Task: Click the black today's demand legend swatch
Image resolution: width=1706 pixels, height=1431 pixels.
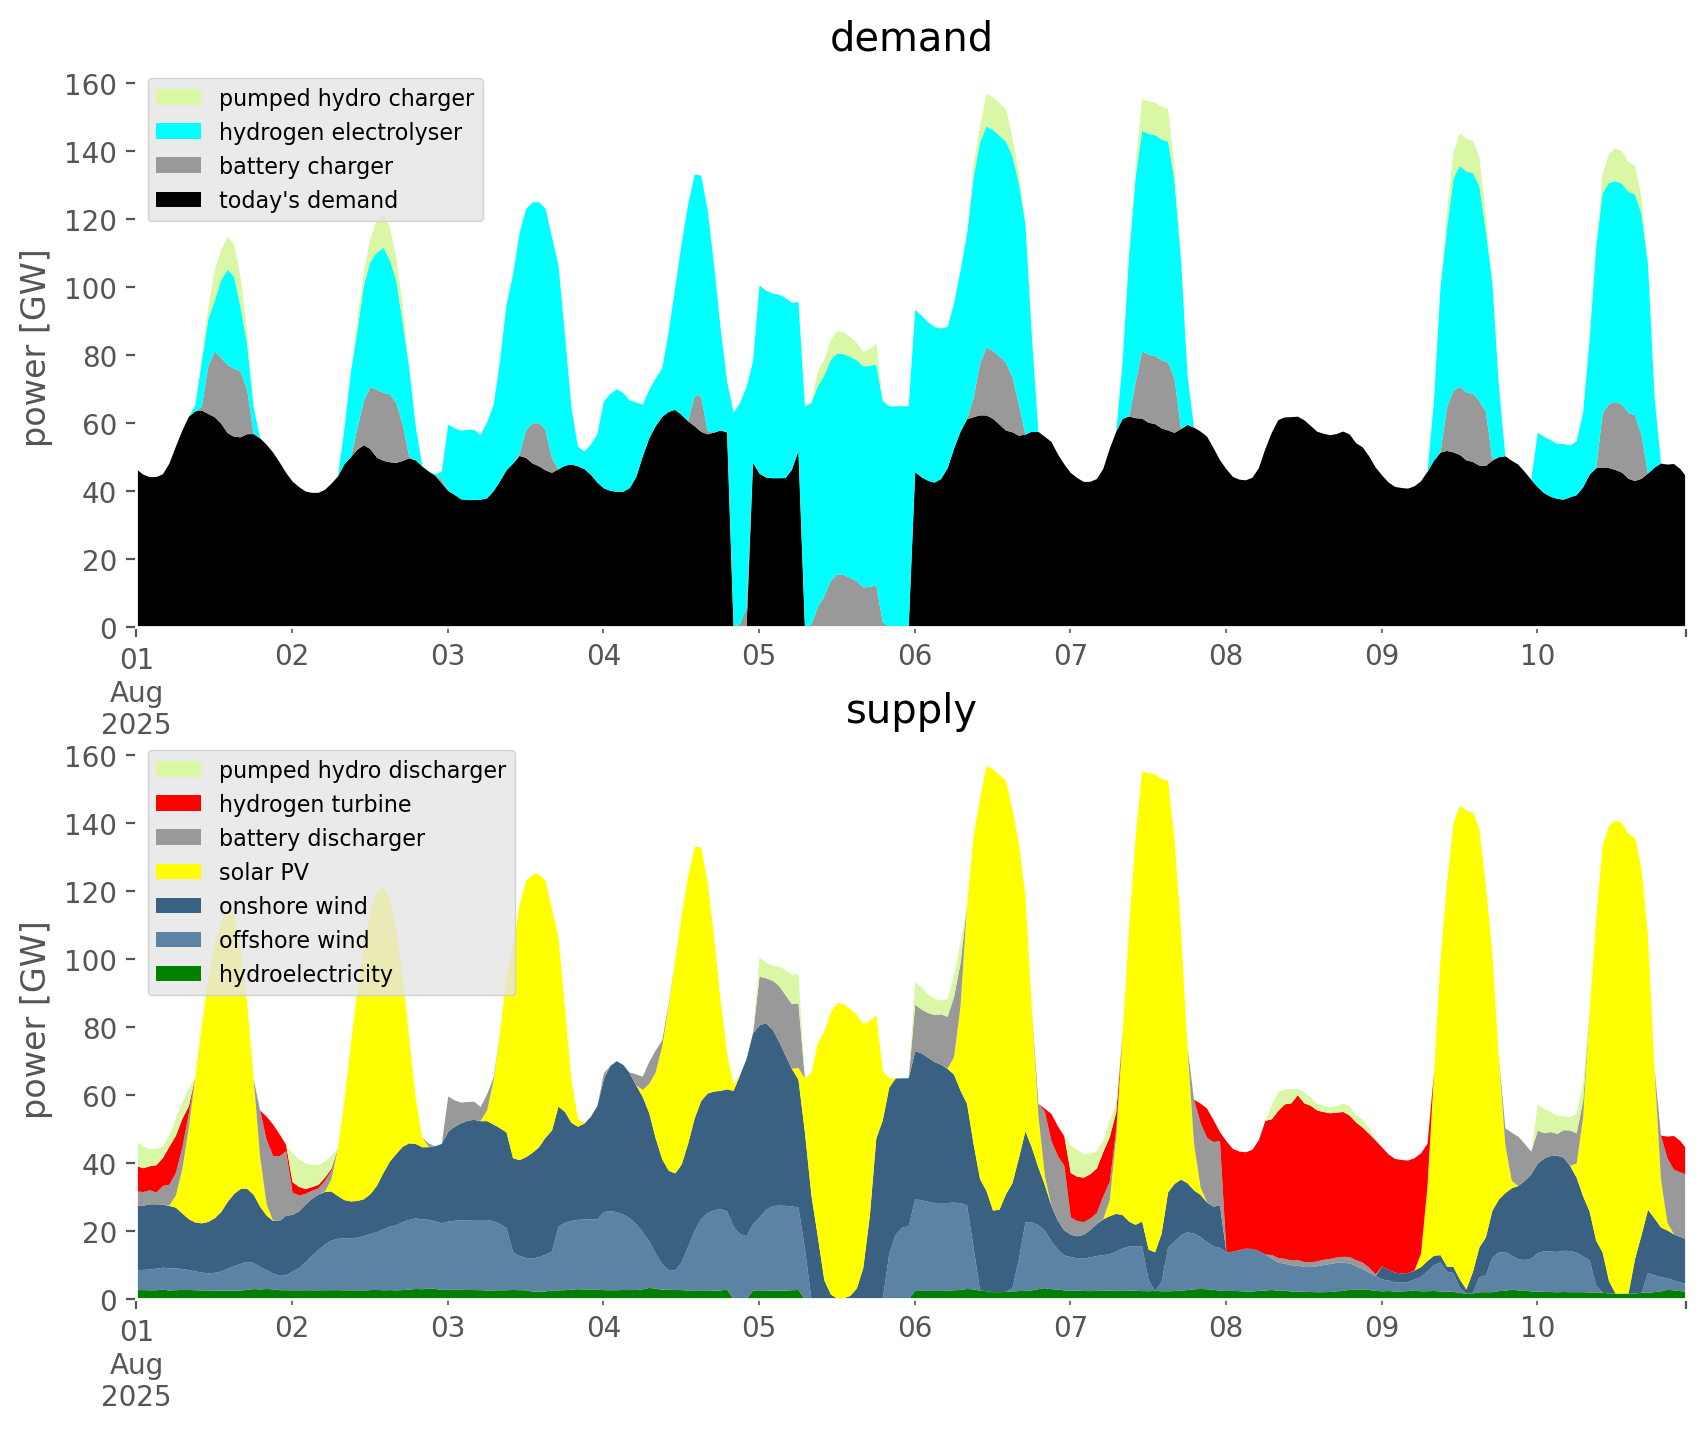Action: click(179, 200)
